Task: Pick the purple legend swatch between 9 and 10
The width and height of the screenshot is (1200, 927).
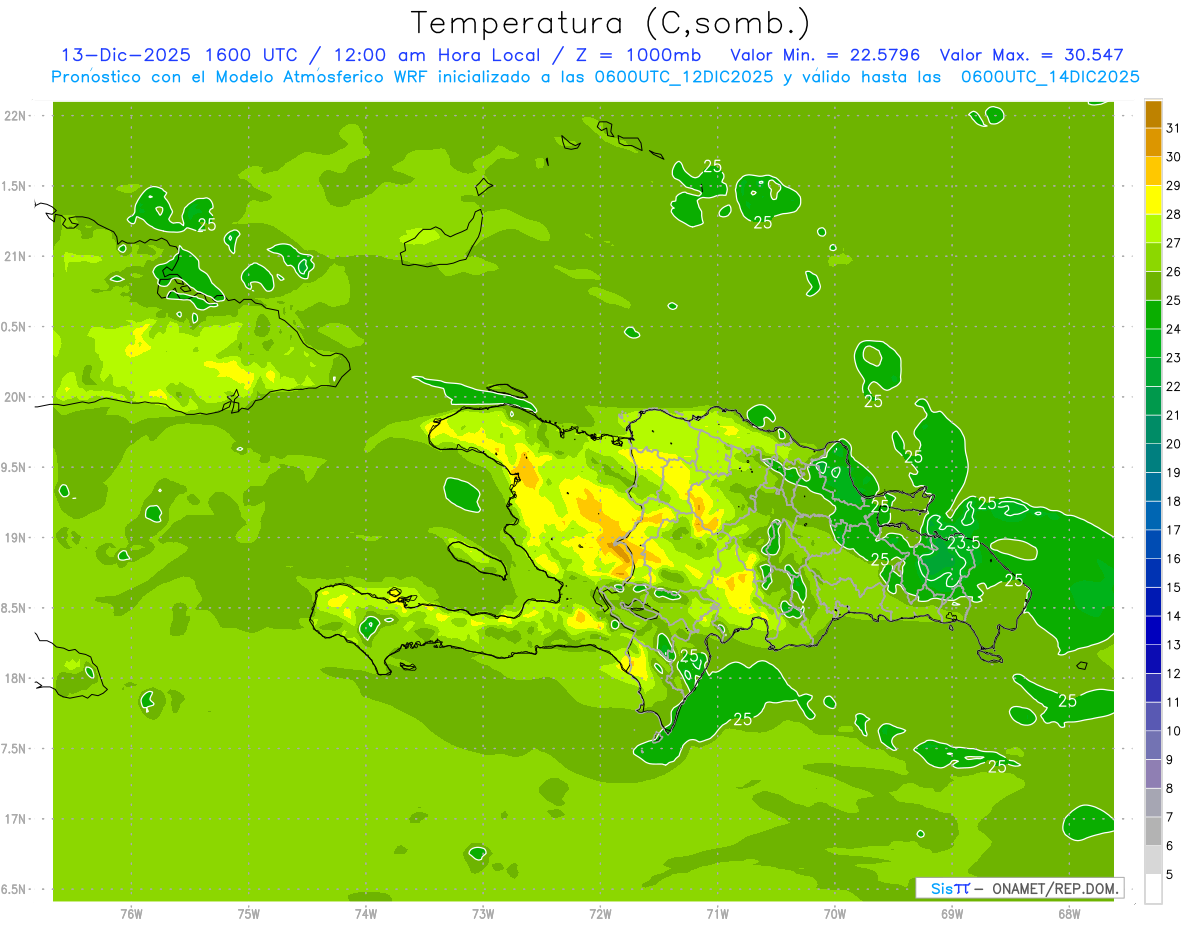Action: tap(1153, 745)
